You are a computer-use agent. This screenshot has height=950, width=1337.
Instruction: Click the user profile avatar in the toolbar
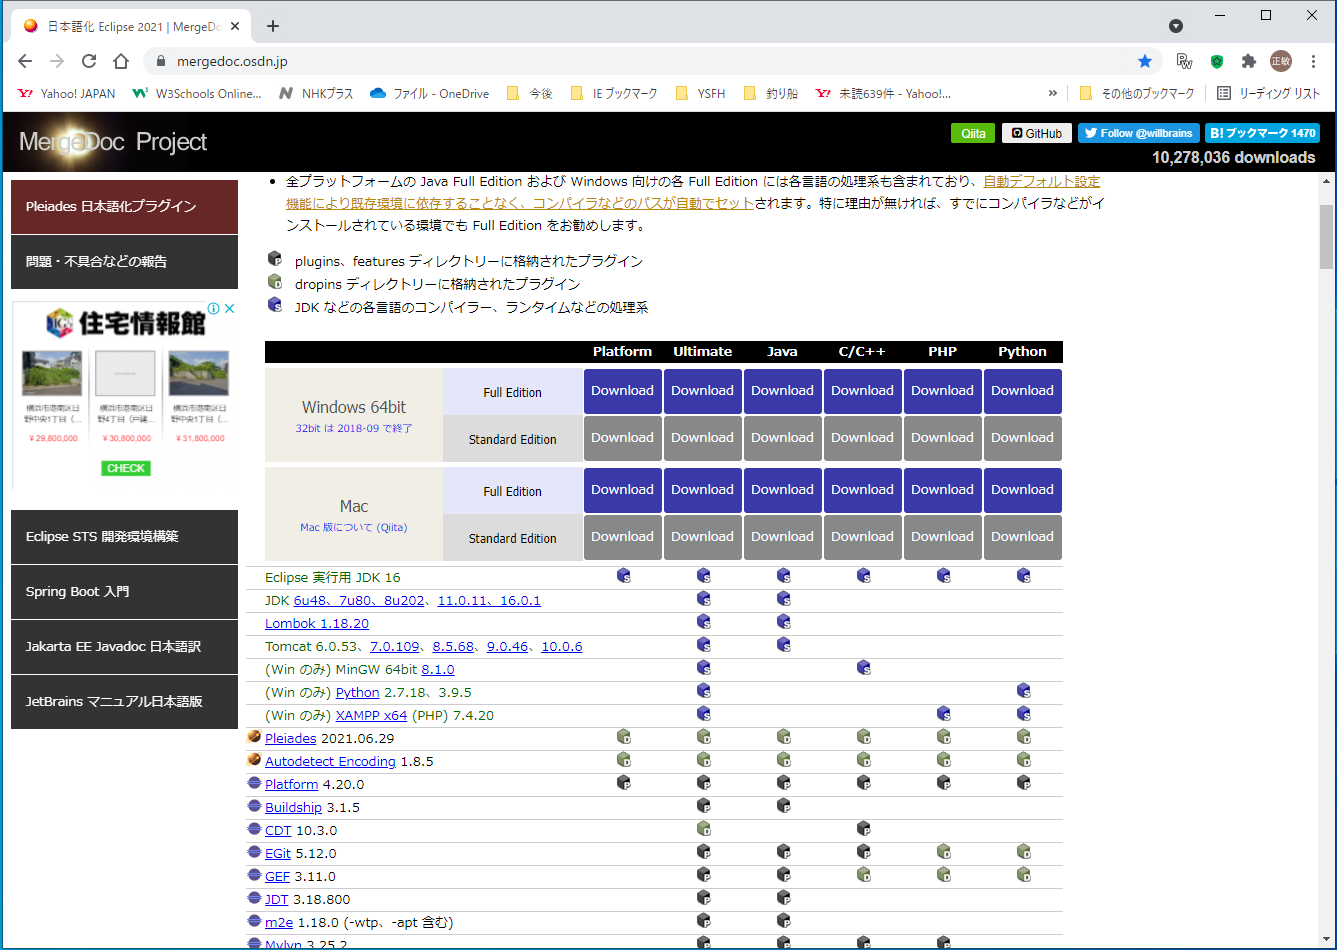pyautogui.click(x=1281, y=61)
